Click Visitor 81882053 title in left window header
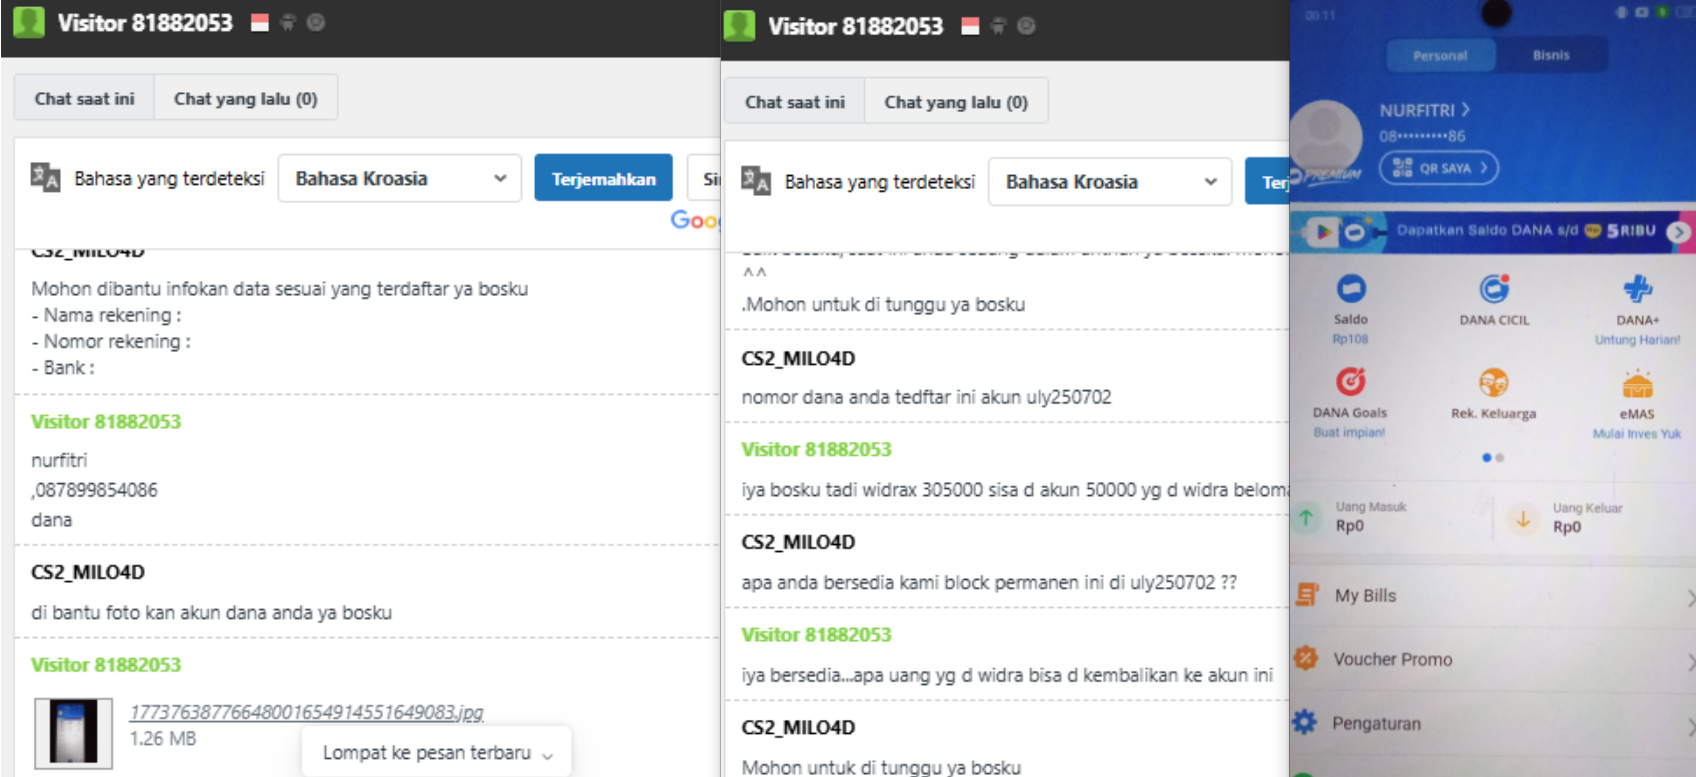The image size is (1696, 777). tap(145, 22)
